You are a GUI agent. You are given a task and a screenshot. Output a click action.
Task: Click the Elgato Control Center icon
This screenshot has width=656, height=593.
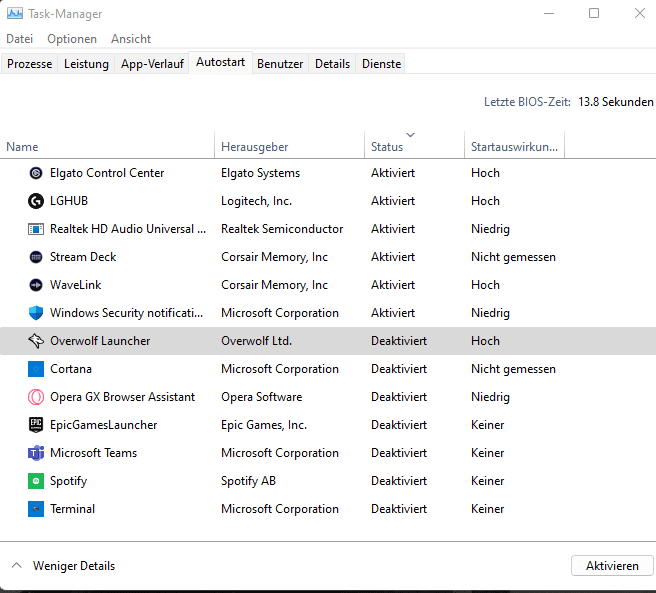pyautogui.click(x=36, y=173)
